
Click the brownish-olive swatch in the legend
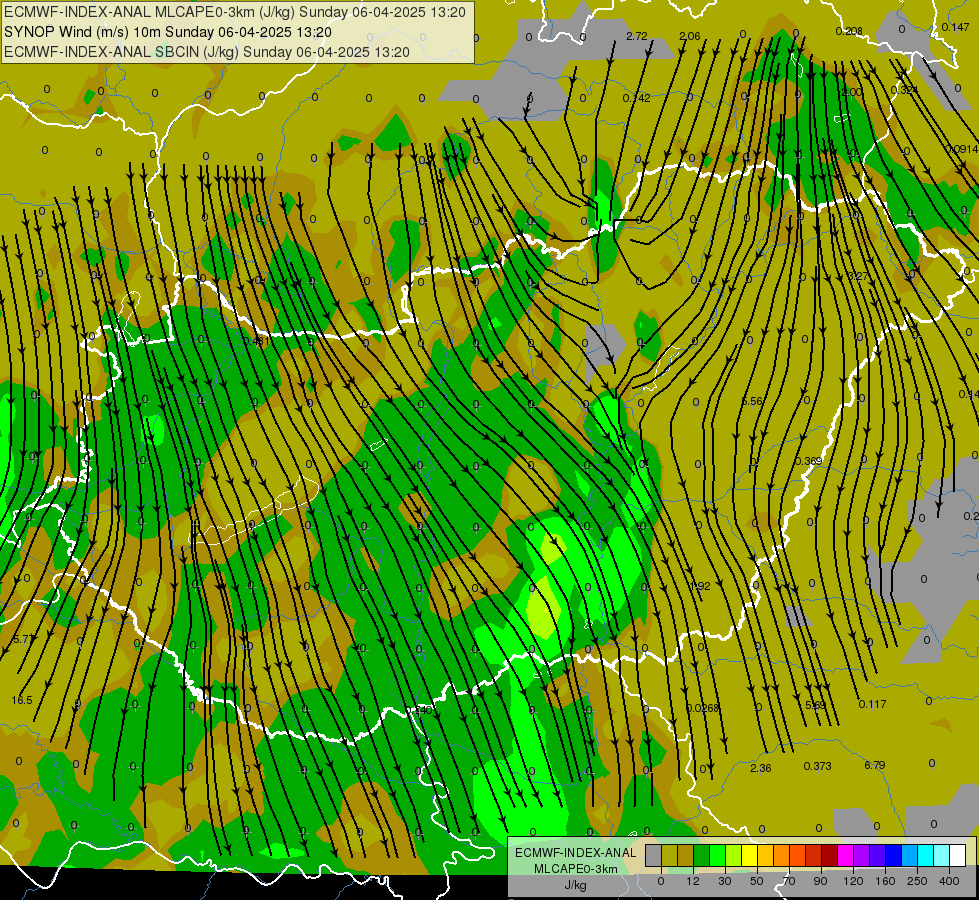click(686, 855)
